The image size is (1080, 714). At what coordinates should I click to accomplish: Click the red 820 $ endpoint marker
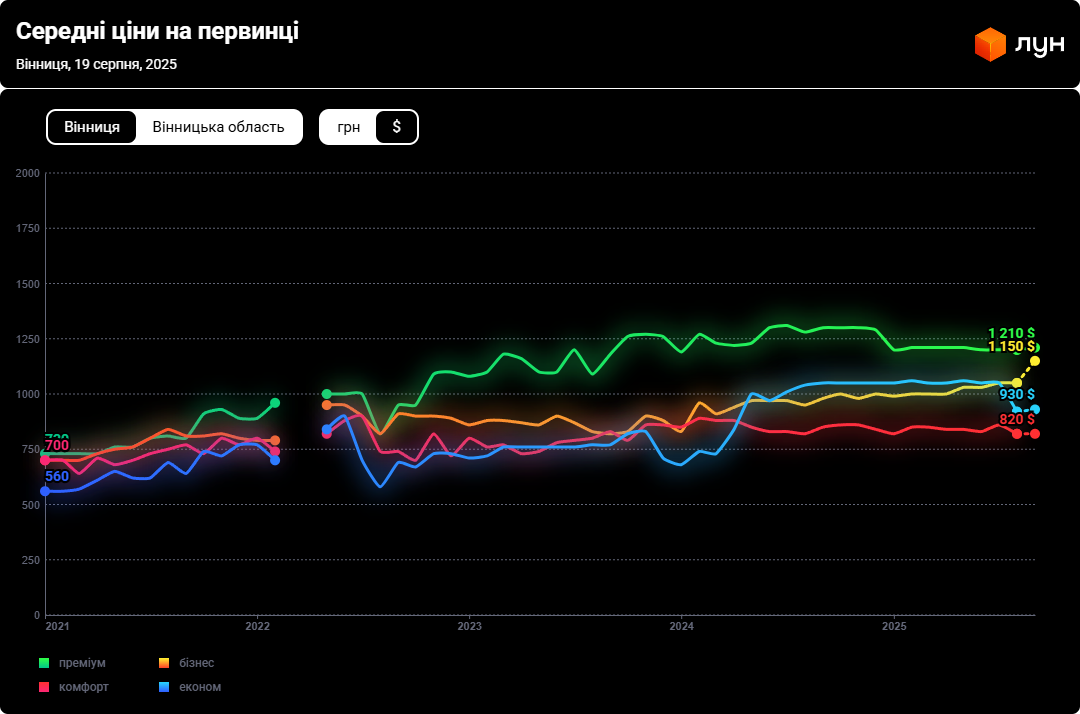(1035, 433)
